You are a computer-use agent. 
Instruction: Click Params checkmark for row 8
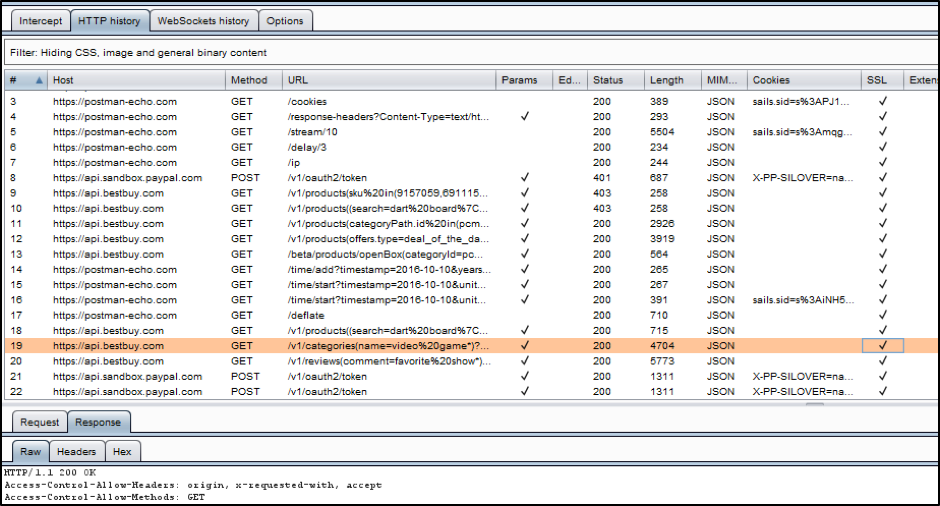point(525,178)
